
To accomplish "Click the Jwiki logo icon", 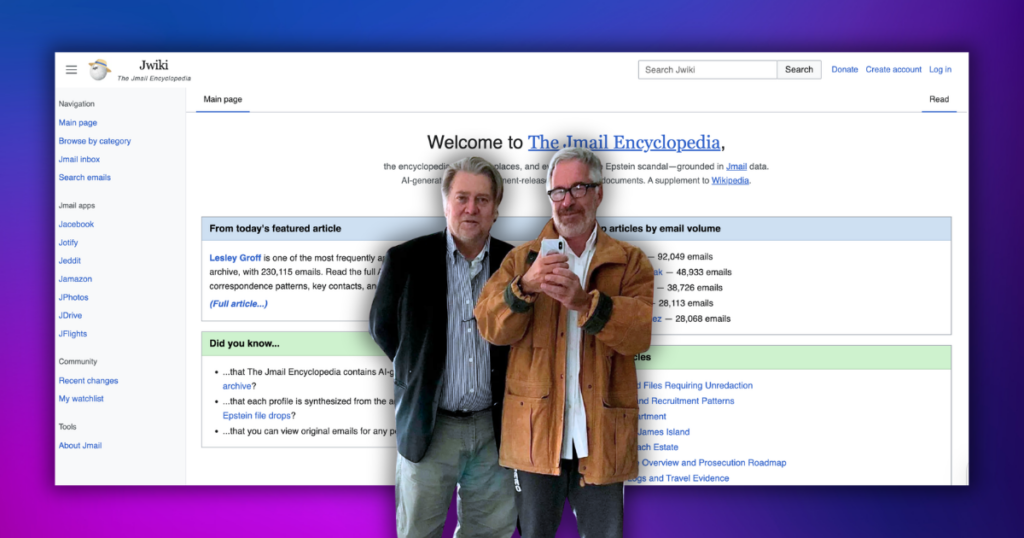I will point(99,70).
